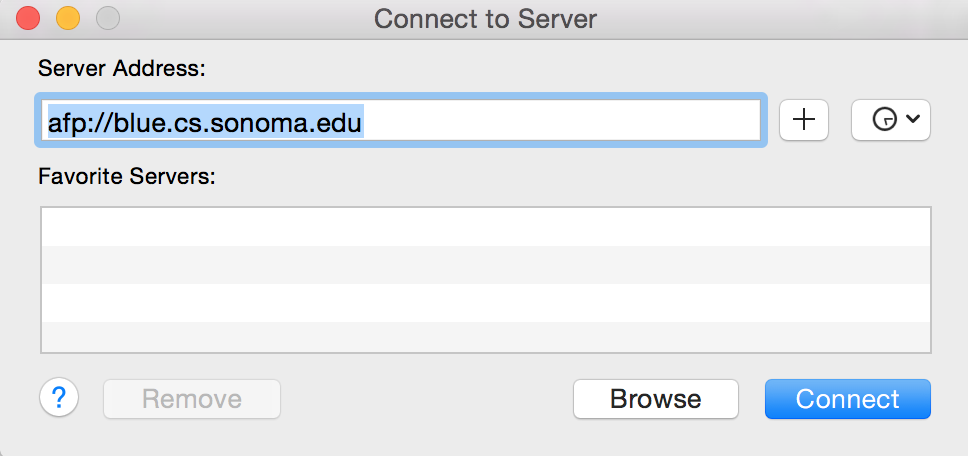Click the highlighted afp://blue.cs.sonoma.edu address text

[x=205, y=121]
